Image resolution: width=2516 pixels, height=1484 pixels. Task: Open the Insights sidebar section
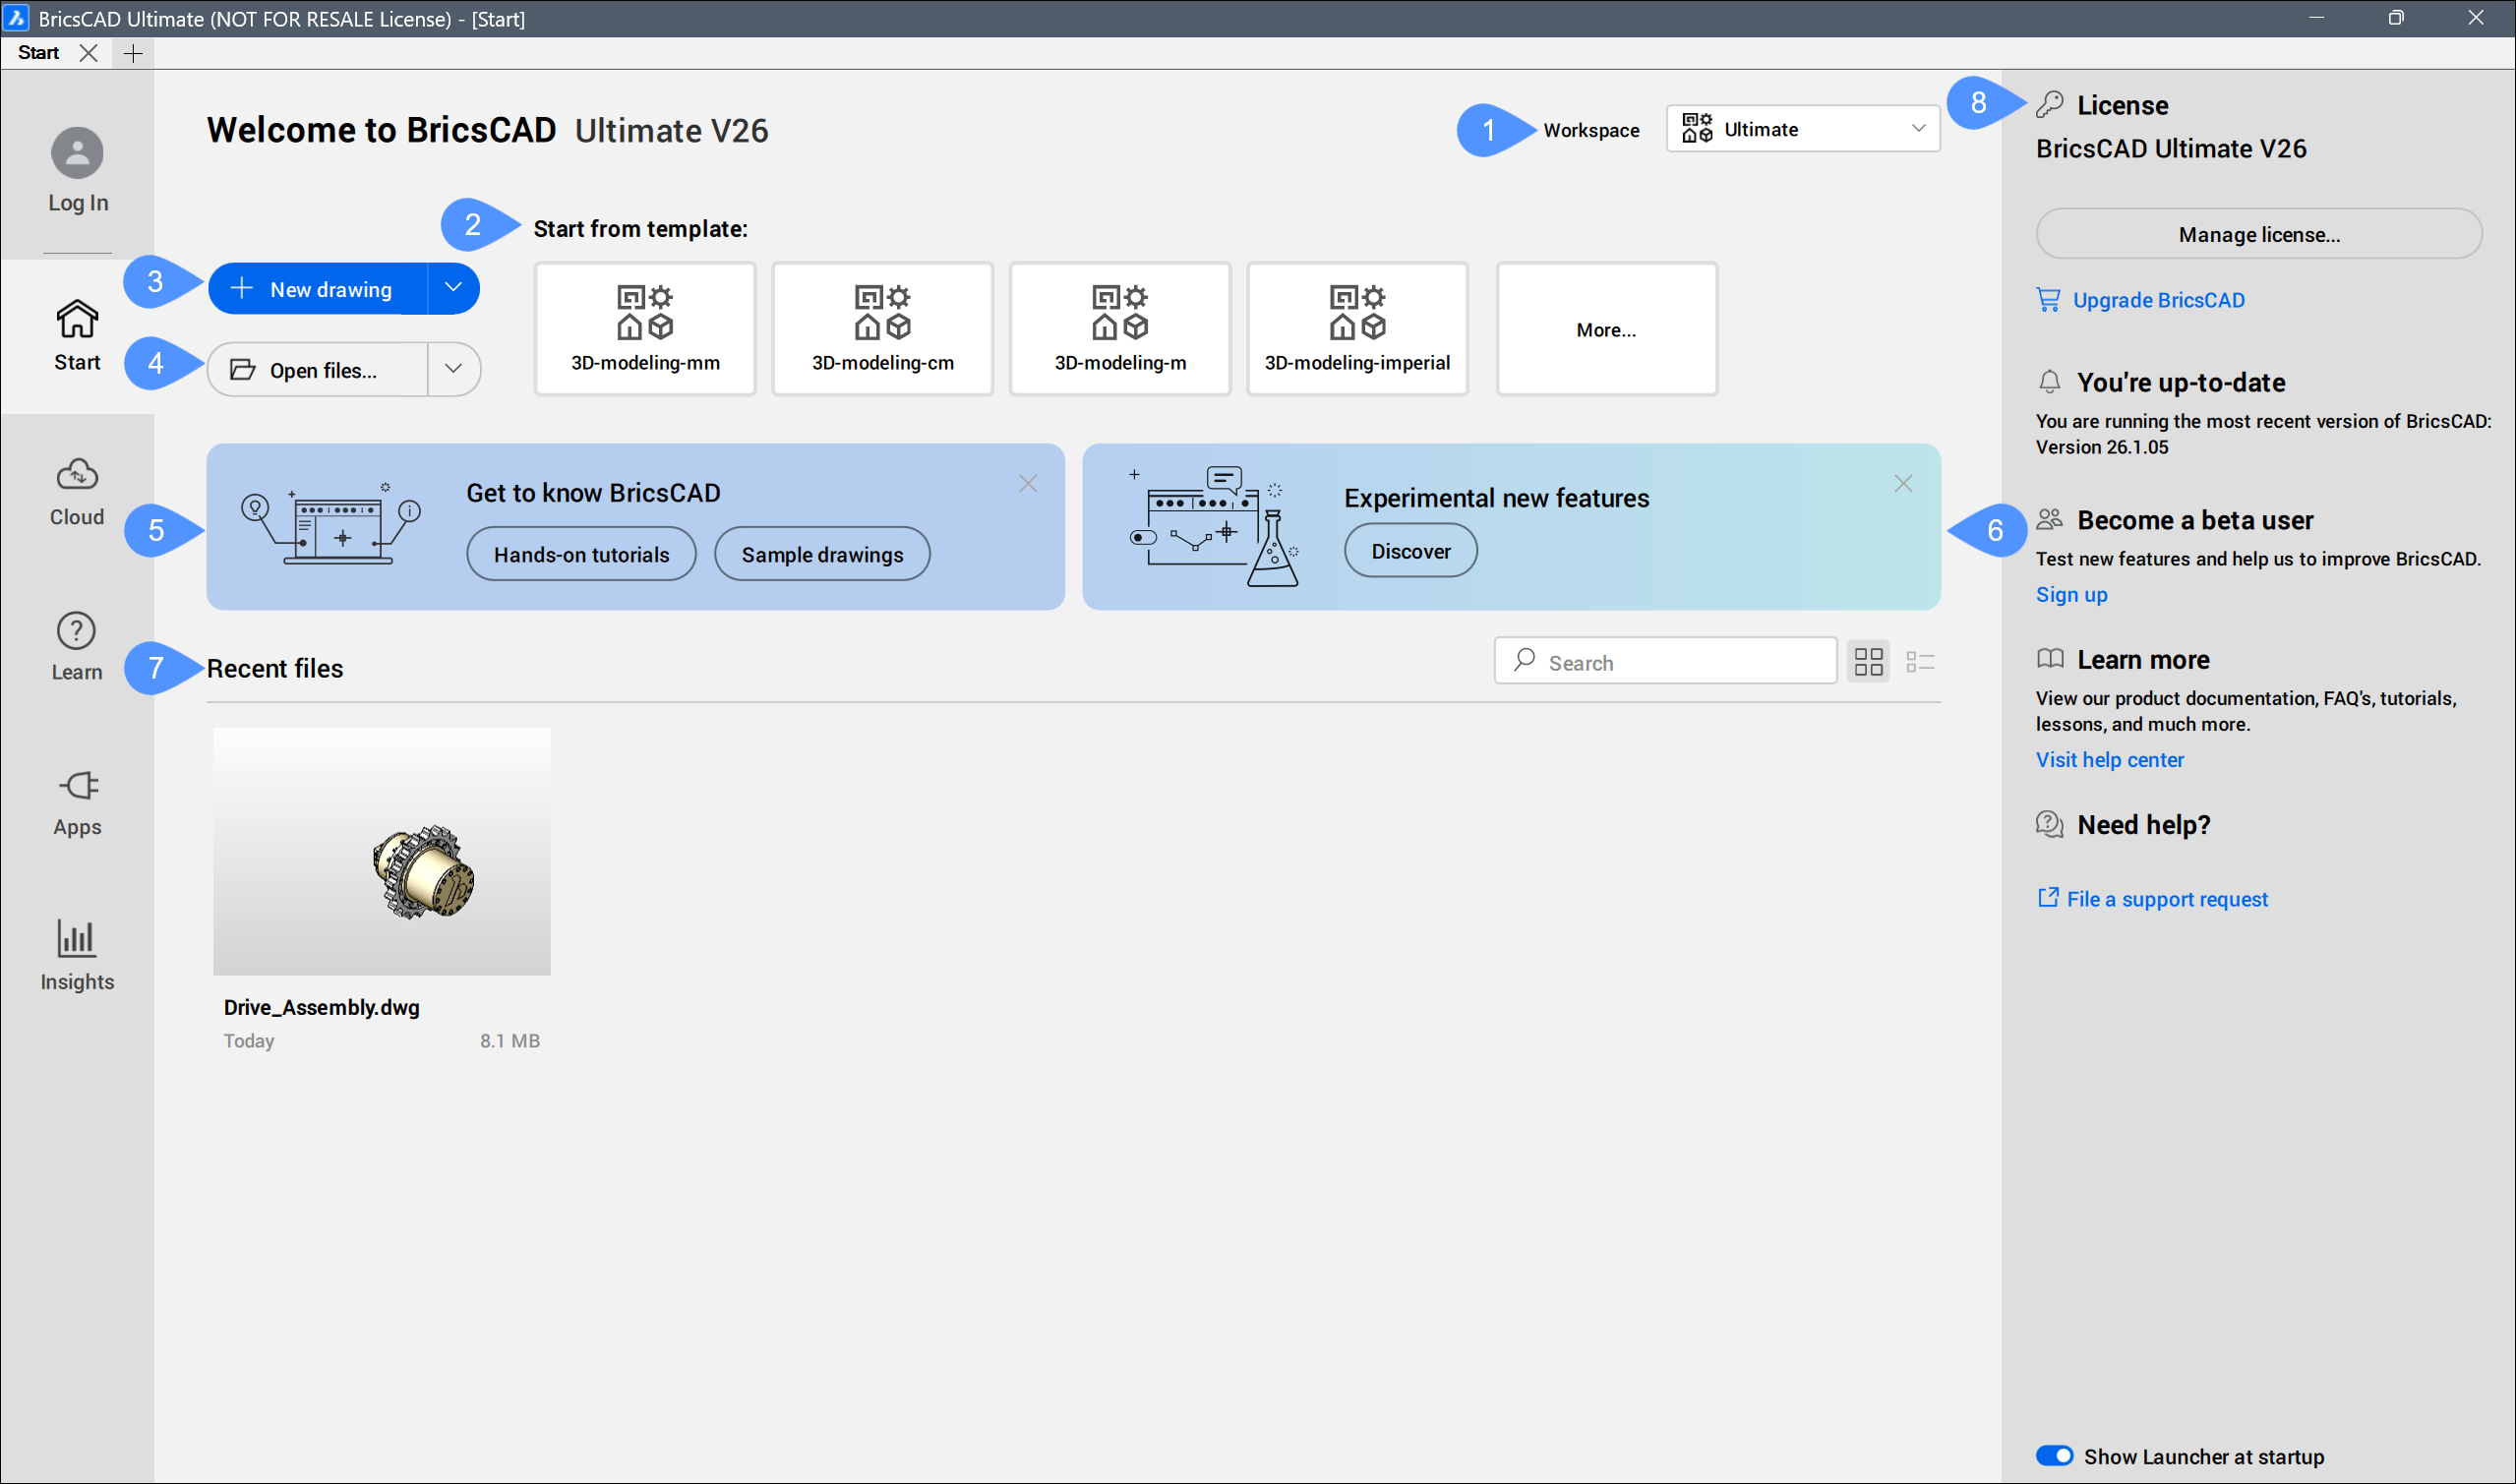point(77,955)
